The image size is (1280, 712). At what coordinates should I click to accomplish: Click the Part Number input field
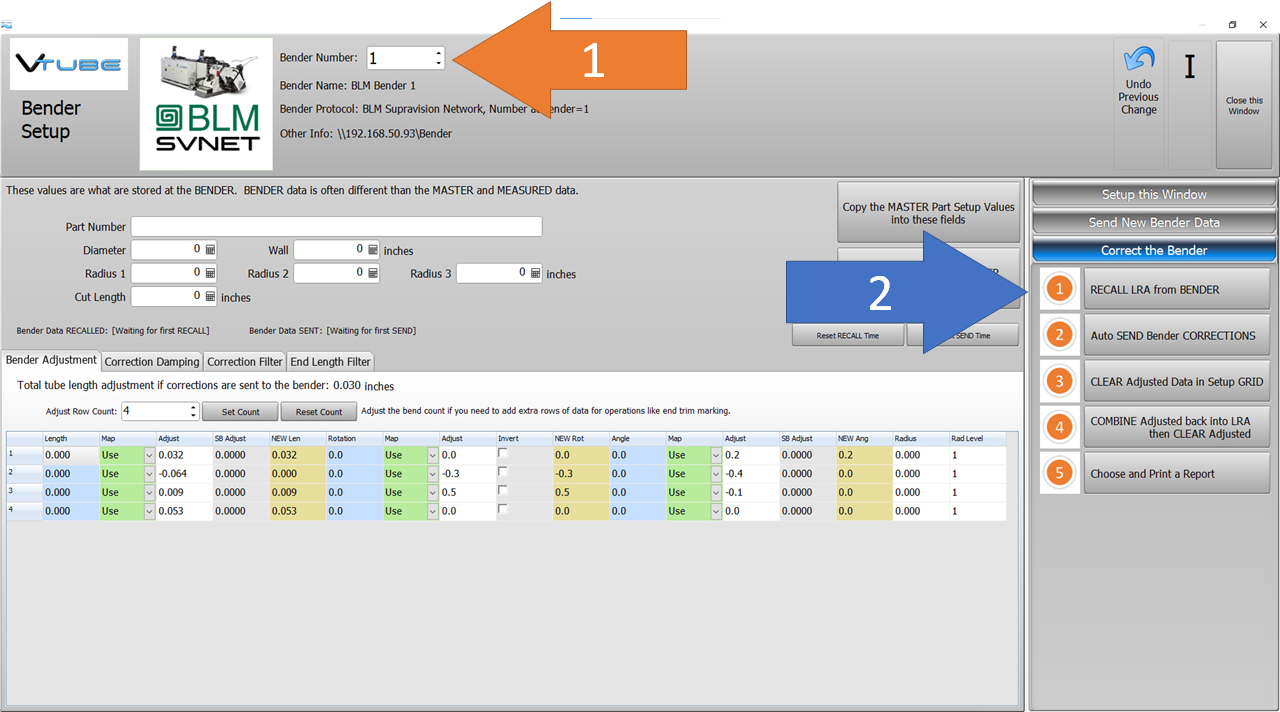click(x=336, y=227)
